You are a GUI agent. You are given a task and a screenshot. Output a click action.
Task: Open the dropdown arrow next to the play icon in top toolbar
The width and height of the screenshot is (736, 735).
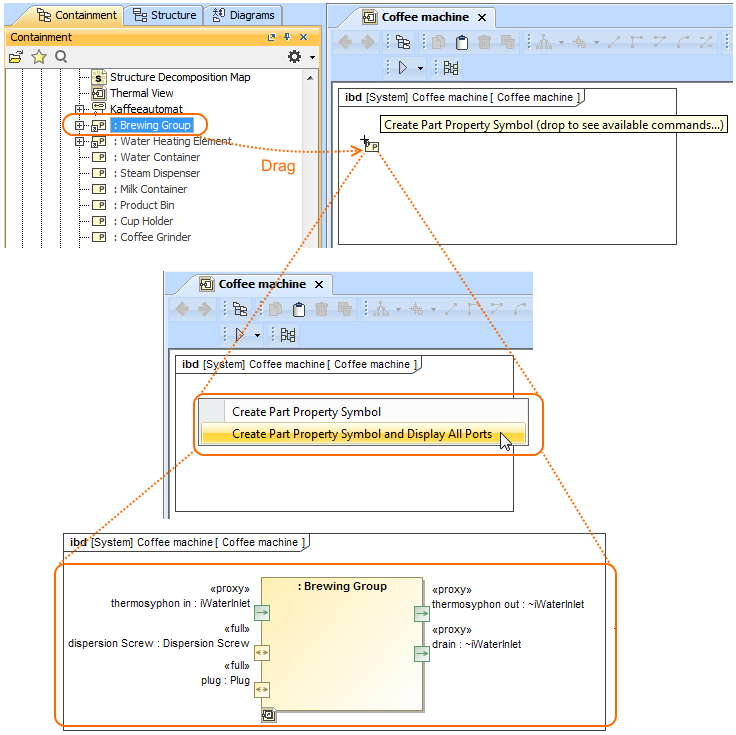421,68
